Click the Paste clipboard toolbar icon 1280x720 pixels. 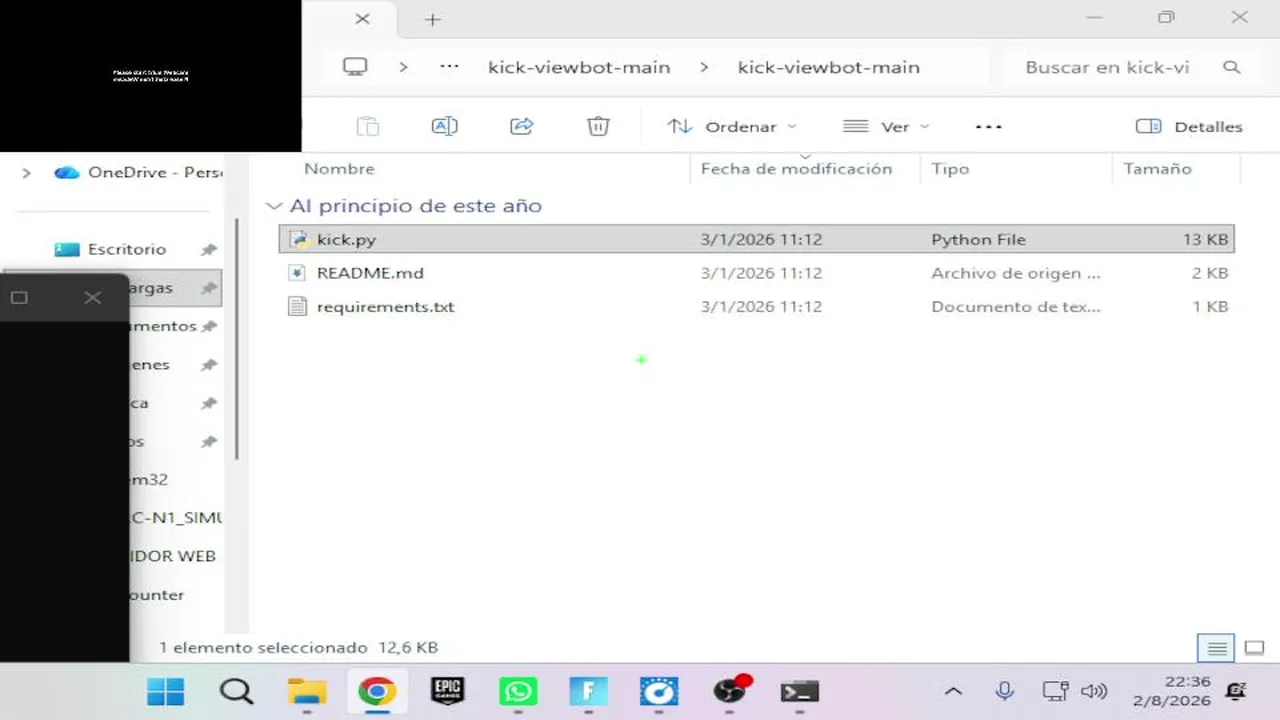[x=368, y=126]
